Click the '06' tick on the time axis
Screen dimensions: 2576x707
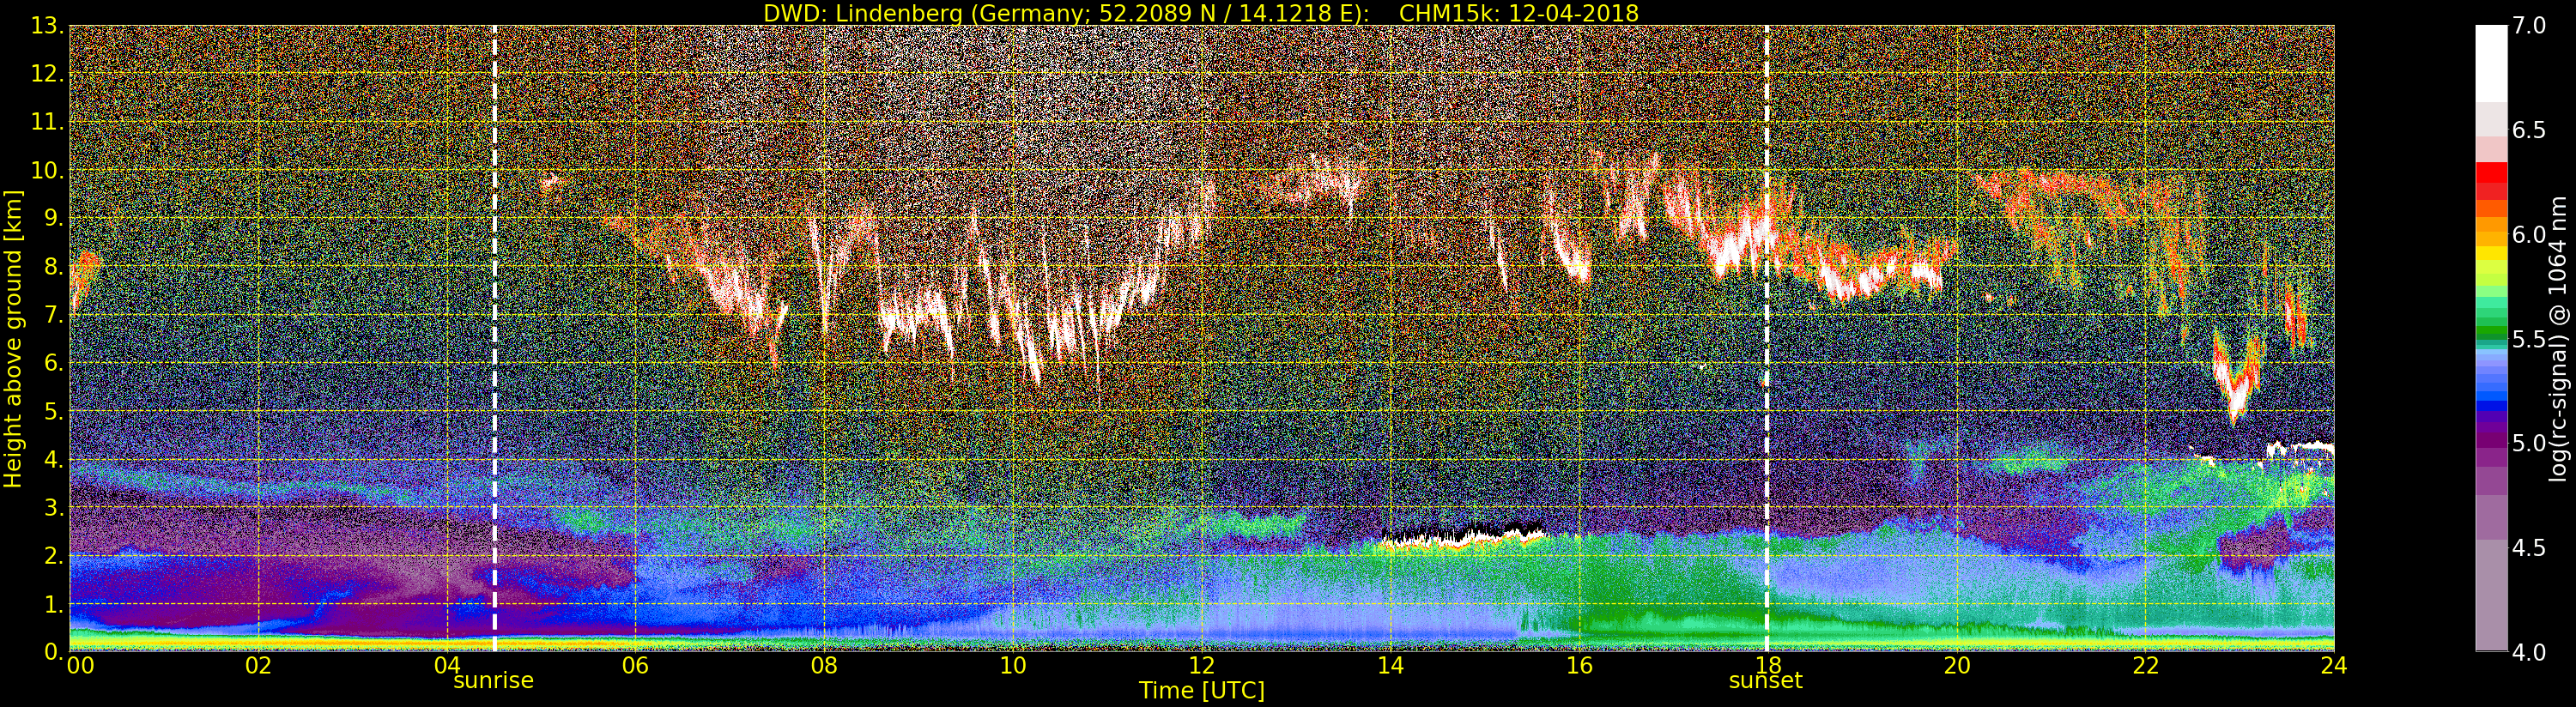click(635, 665)
